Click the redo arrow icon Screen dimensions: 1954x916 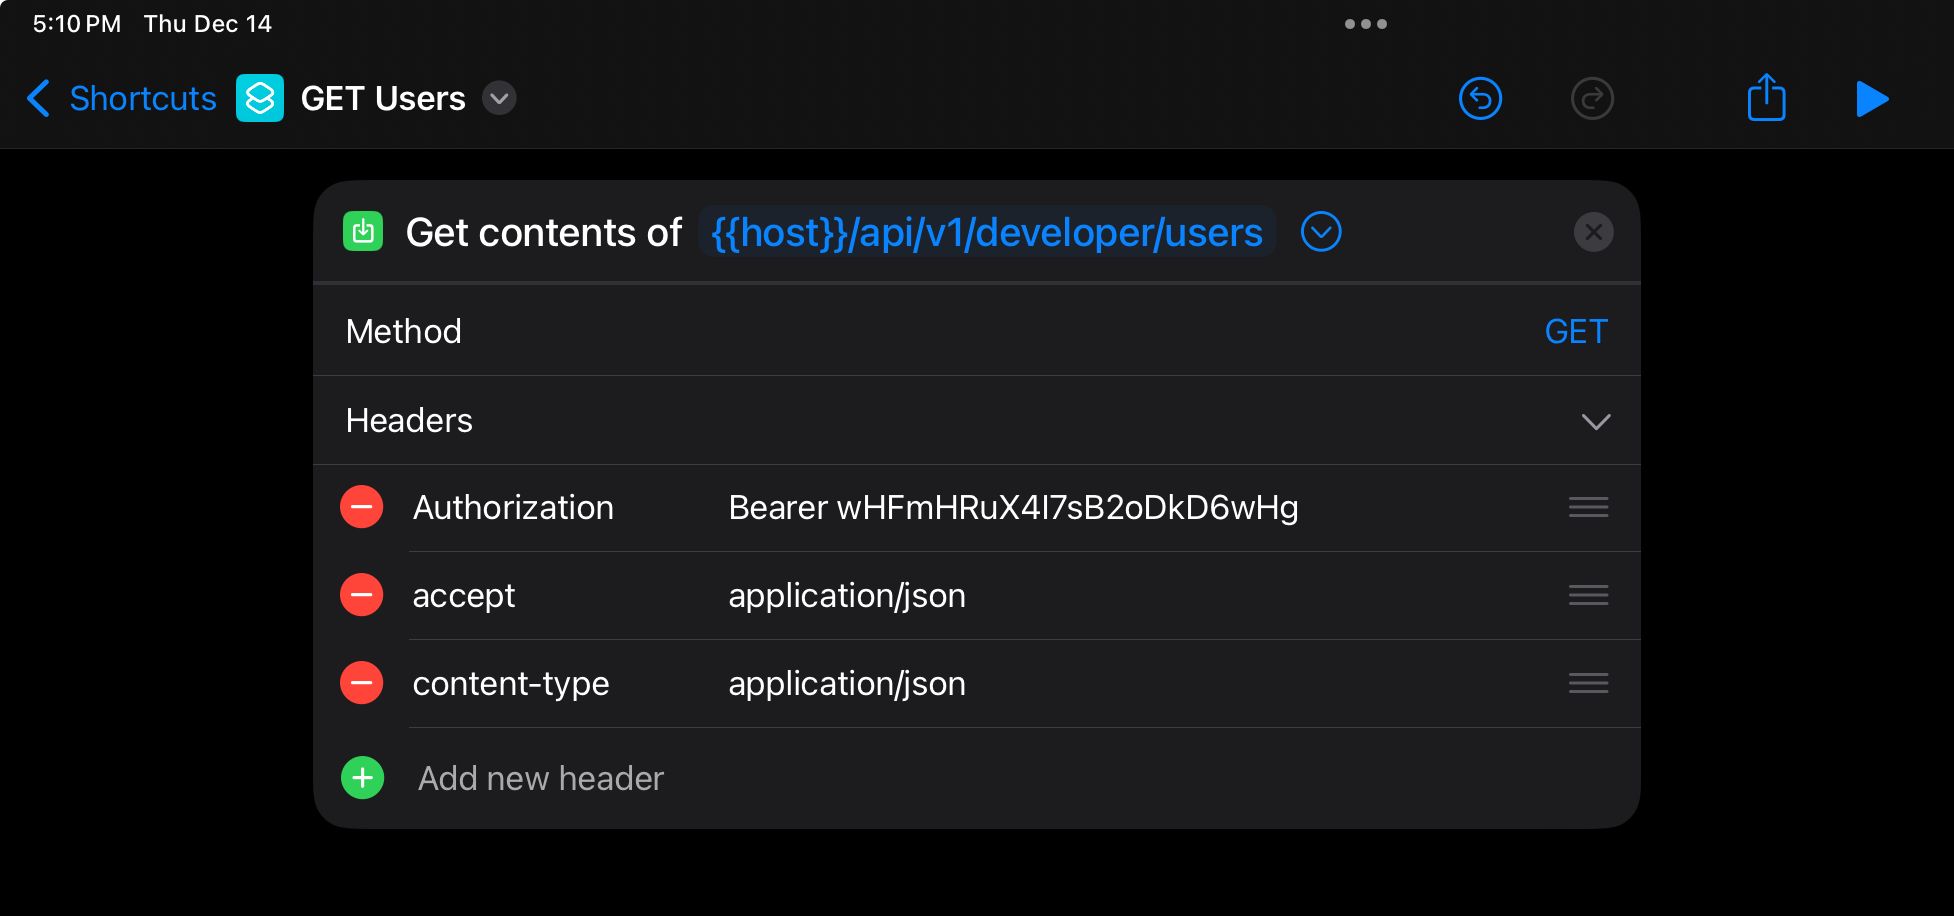click(x=1592, y=99)
